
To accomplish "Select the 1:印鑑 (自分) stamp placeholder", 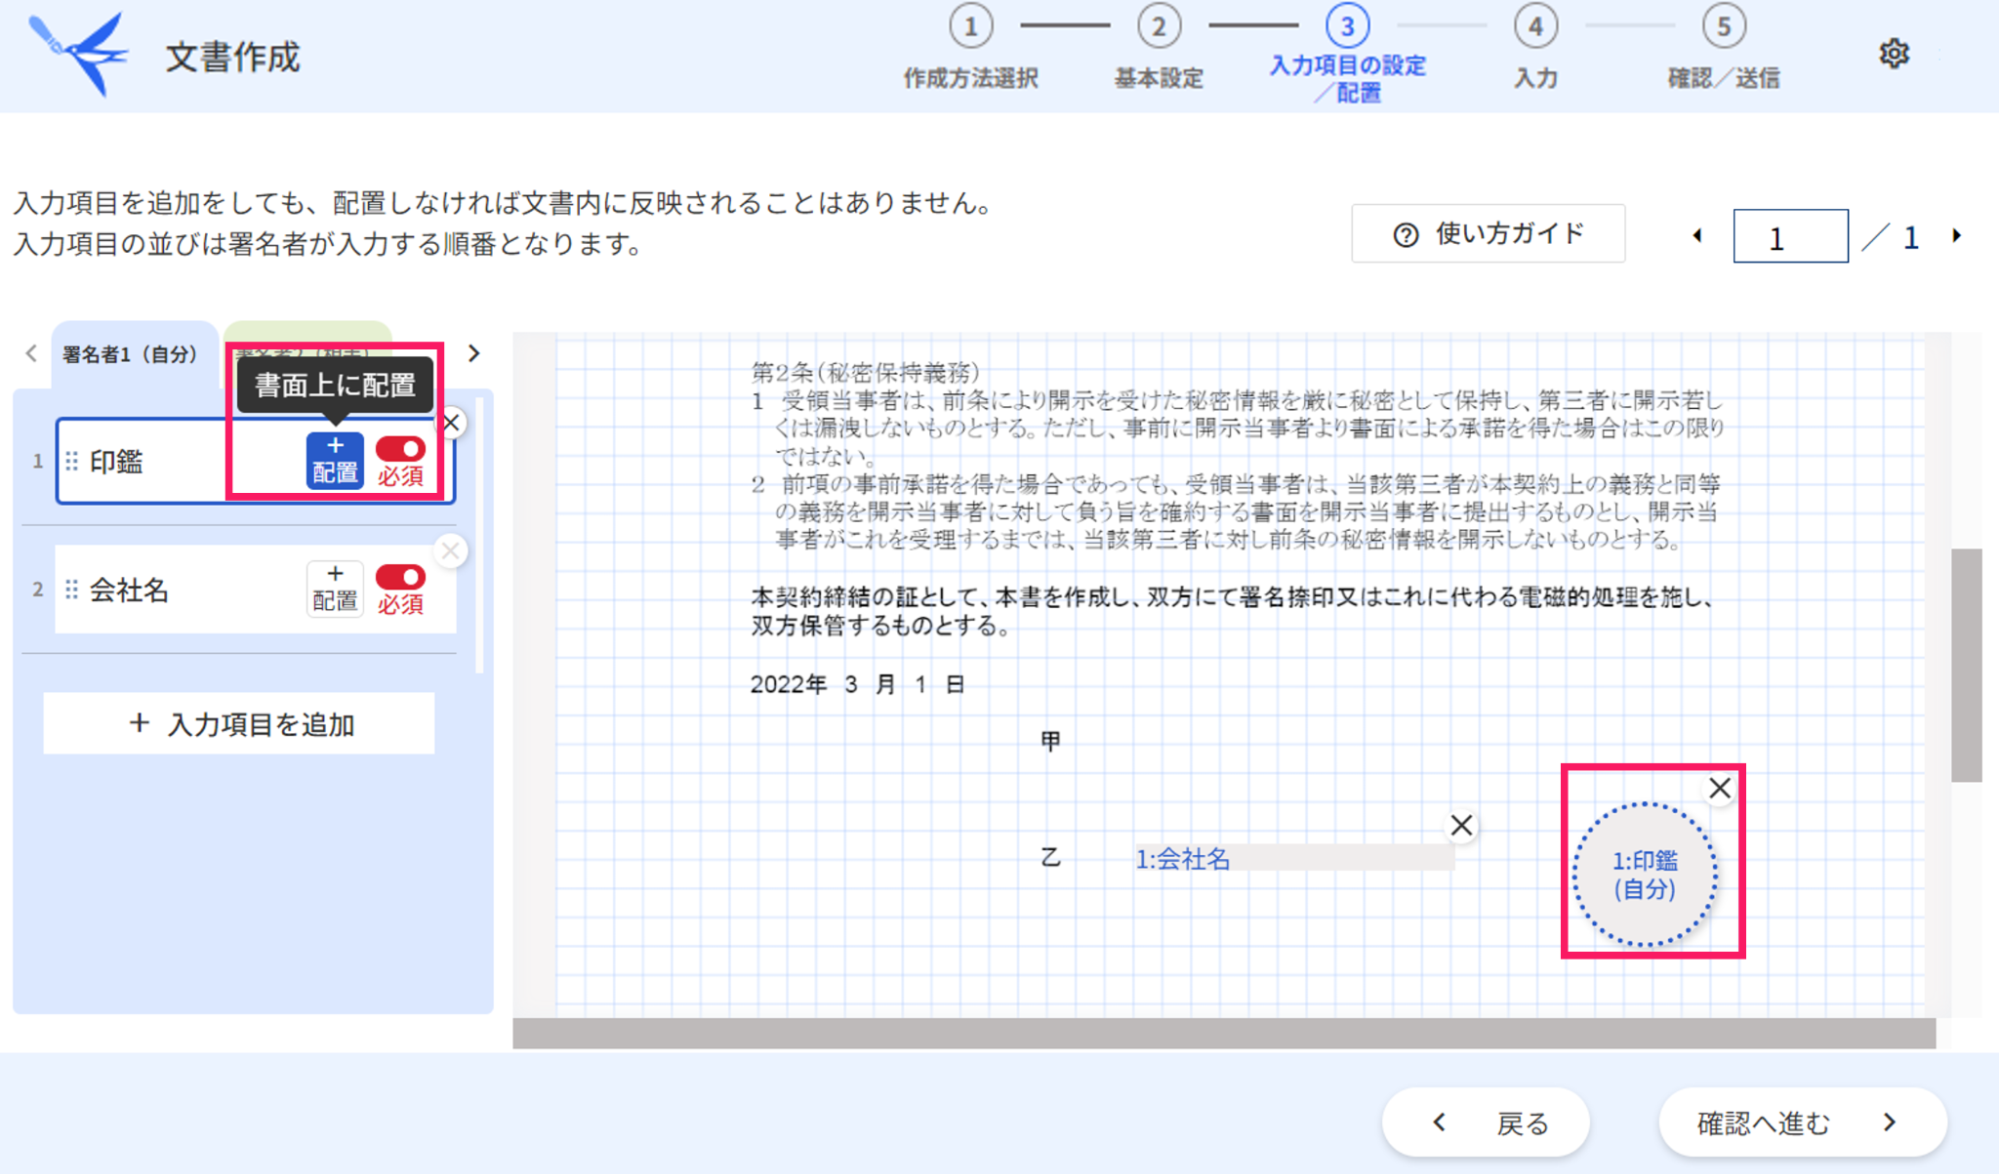I will click(x=1645, y=875).
